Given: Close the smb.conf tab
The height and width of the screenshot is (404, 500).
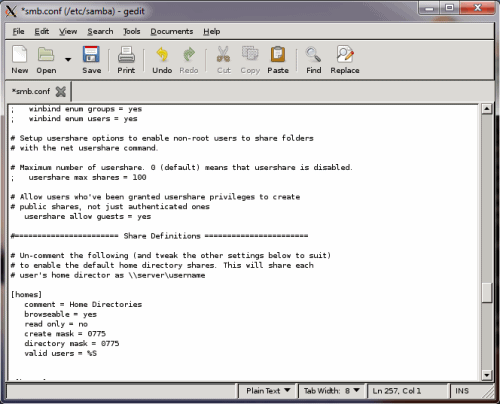Looking at the screenshot, I should pos(61,91).
